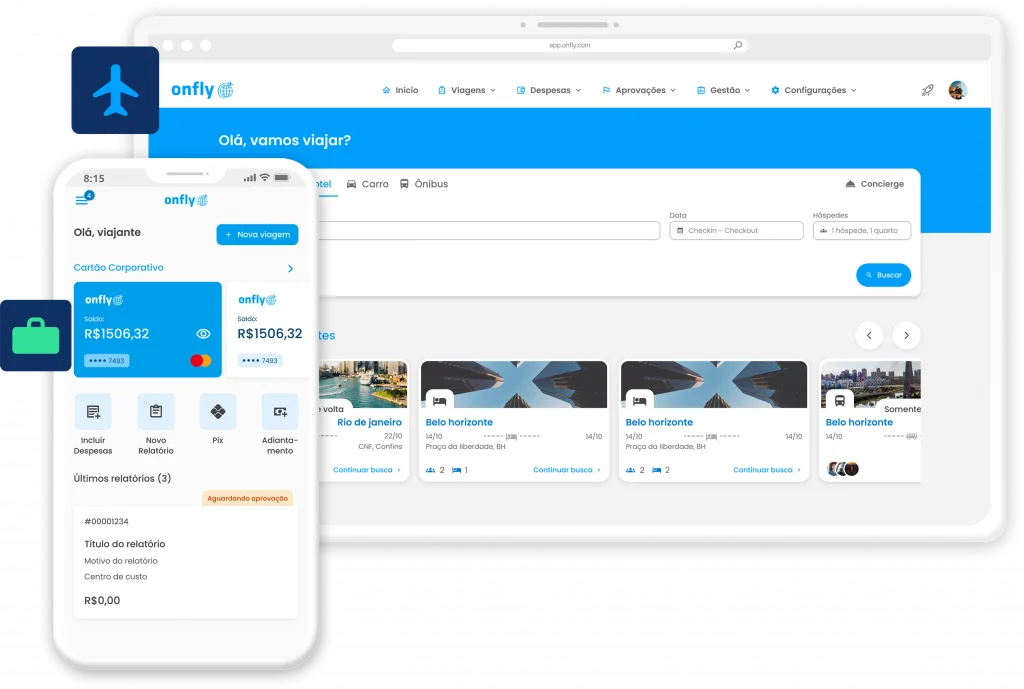Click the Checkin - Checkout date field
Image resolution: width=1024 pixels, height=689 pixels.
[x=736, y=231]
